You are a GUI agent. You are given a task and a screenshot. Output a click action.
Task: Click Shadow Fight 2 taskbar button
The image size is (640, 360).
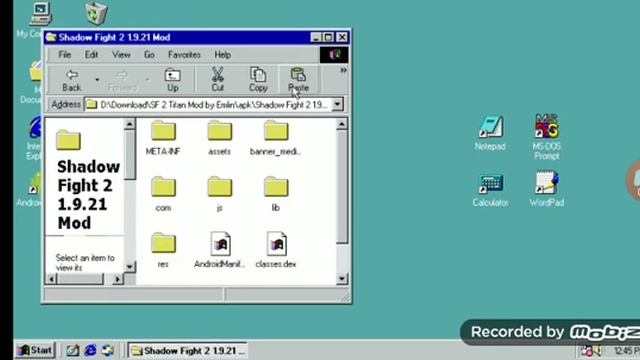click(x=188, y=351)
